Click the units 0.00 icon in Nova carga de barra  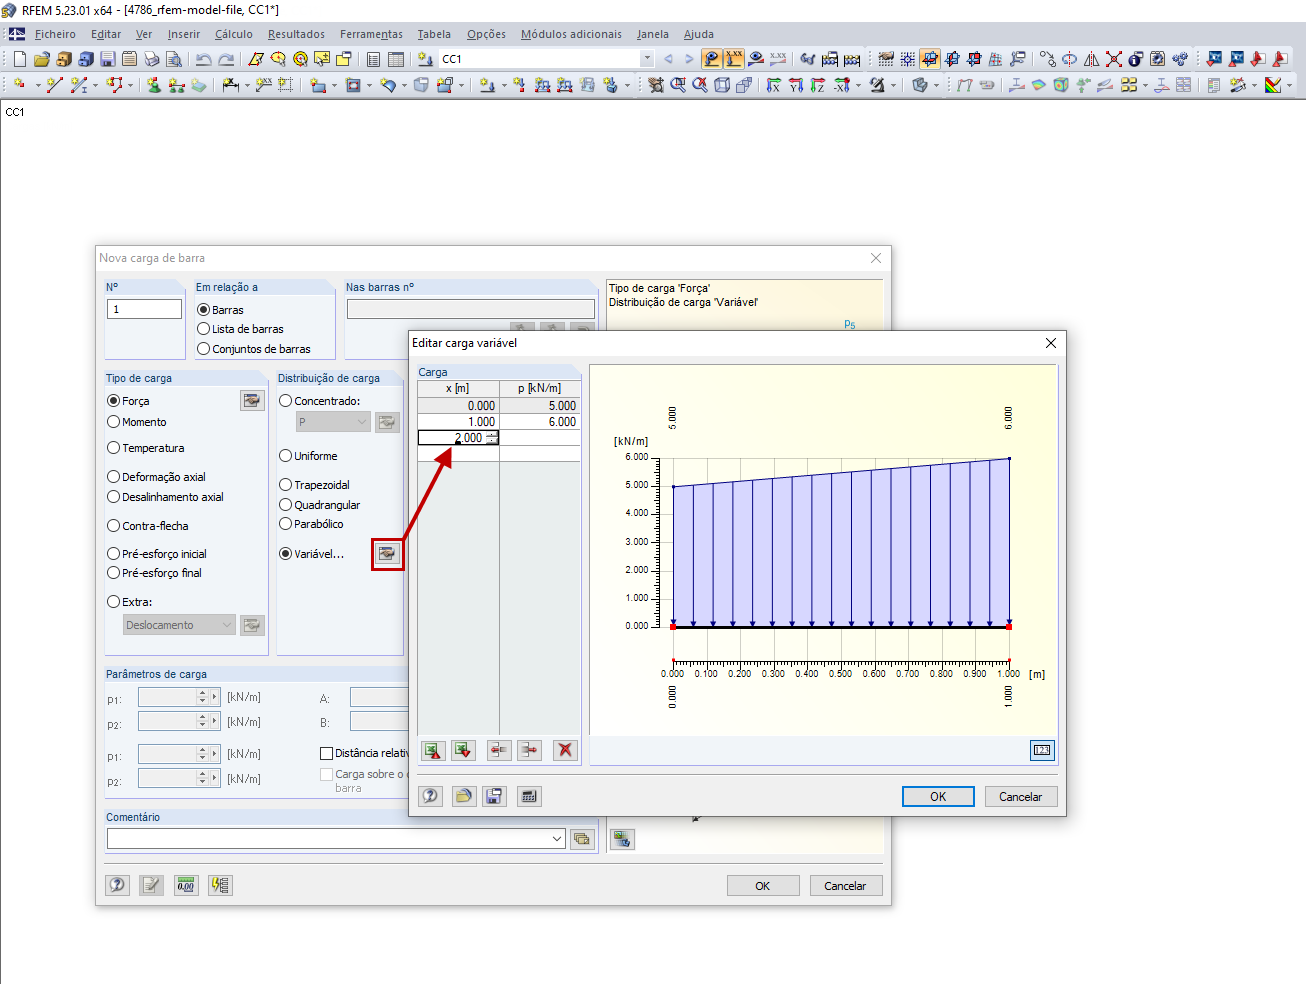(x=186, y=885)
